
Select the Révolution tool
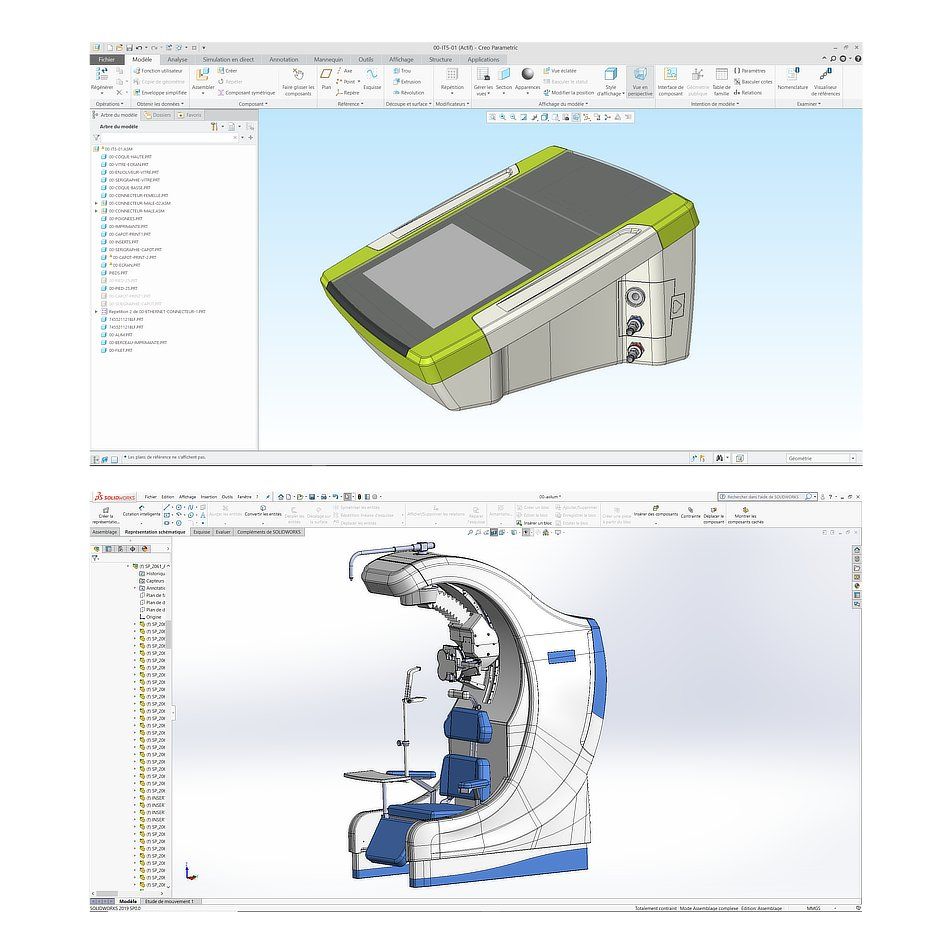tap(409, 93)
